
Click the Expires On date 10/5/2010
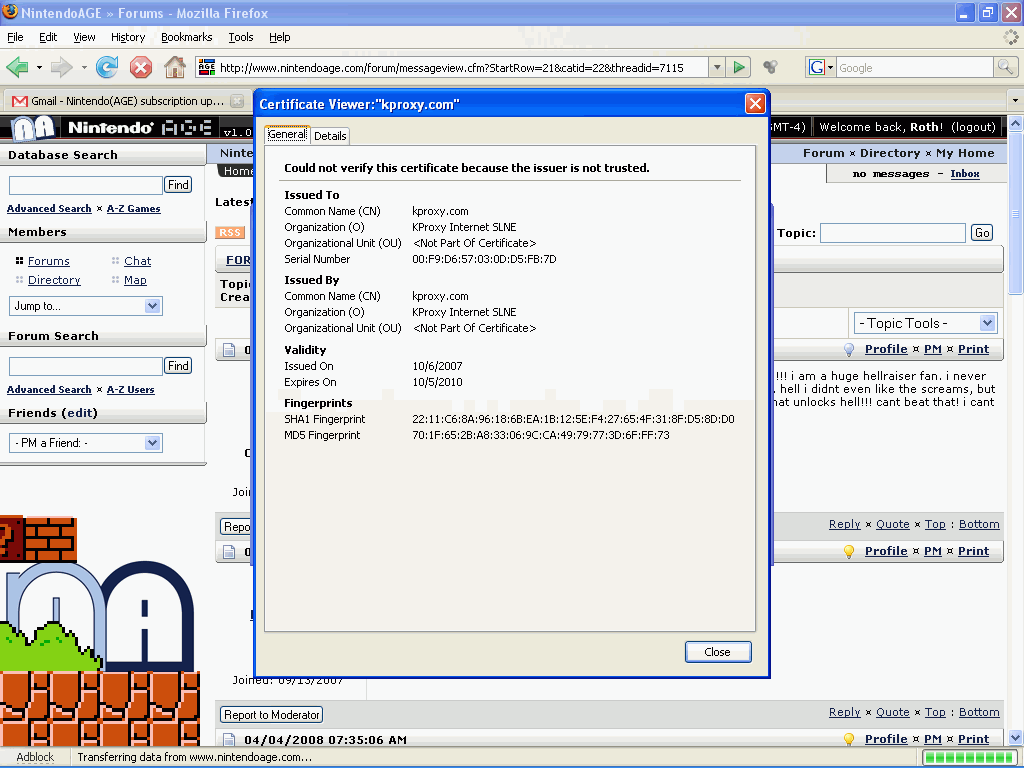point(437,382)
